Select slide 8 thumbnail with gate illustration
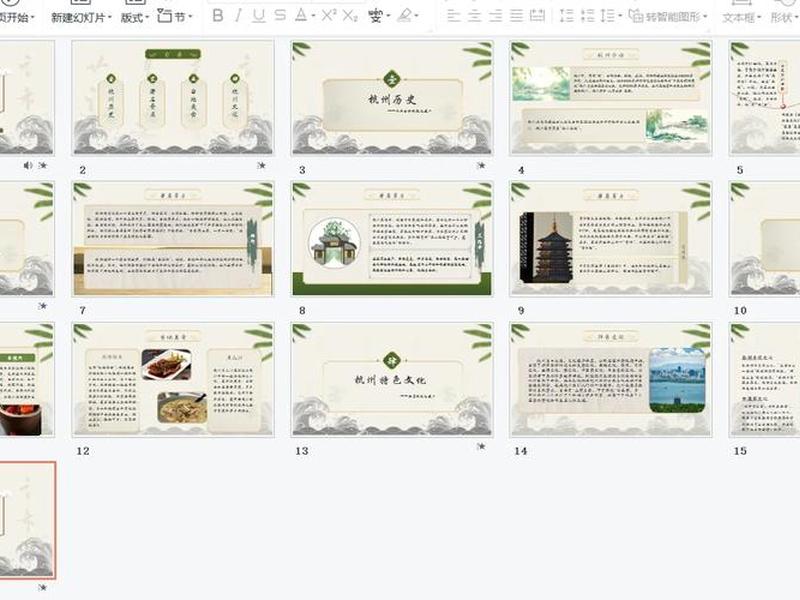 click(x=392, y=239)
